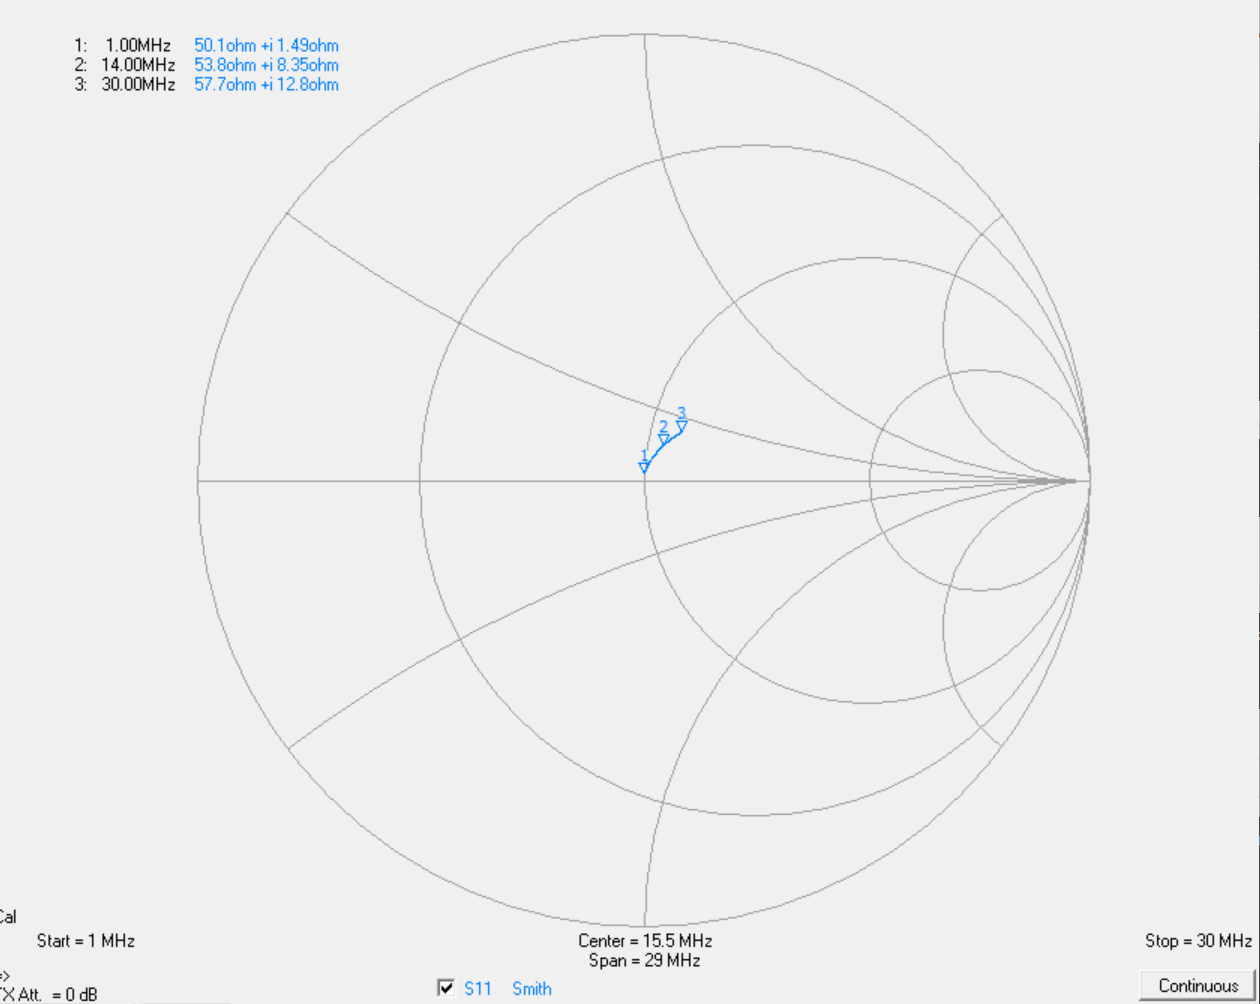
Task: Click the Span = 29 MHz value
Action: 644,960
